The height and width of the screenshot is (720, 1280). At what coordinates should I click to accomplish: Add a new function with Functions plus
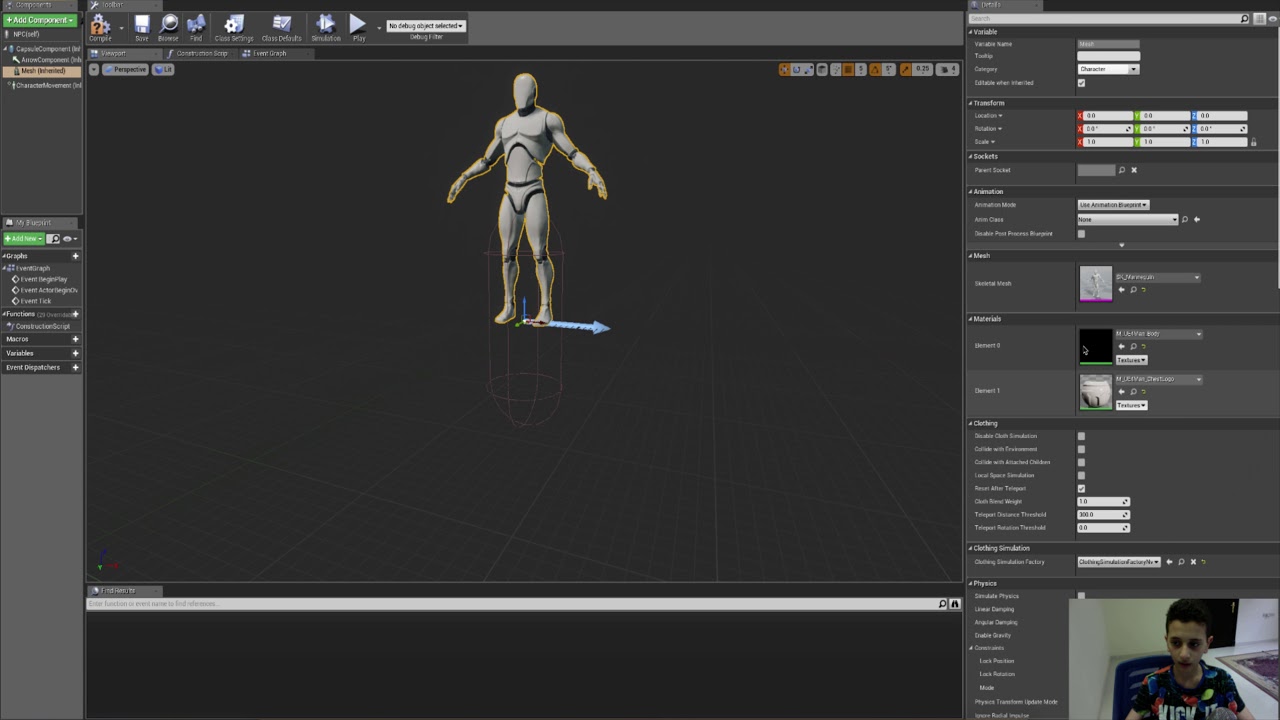click(75, 314)
